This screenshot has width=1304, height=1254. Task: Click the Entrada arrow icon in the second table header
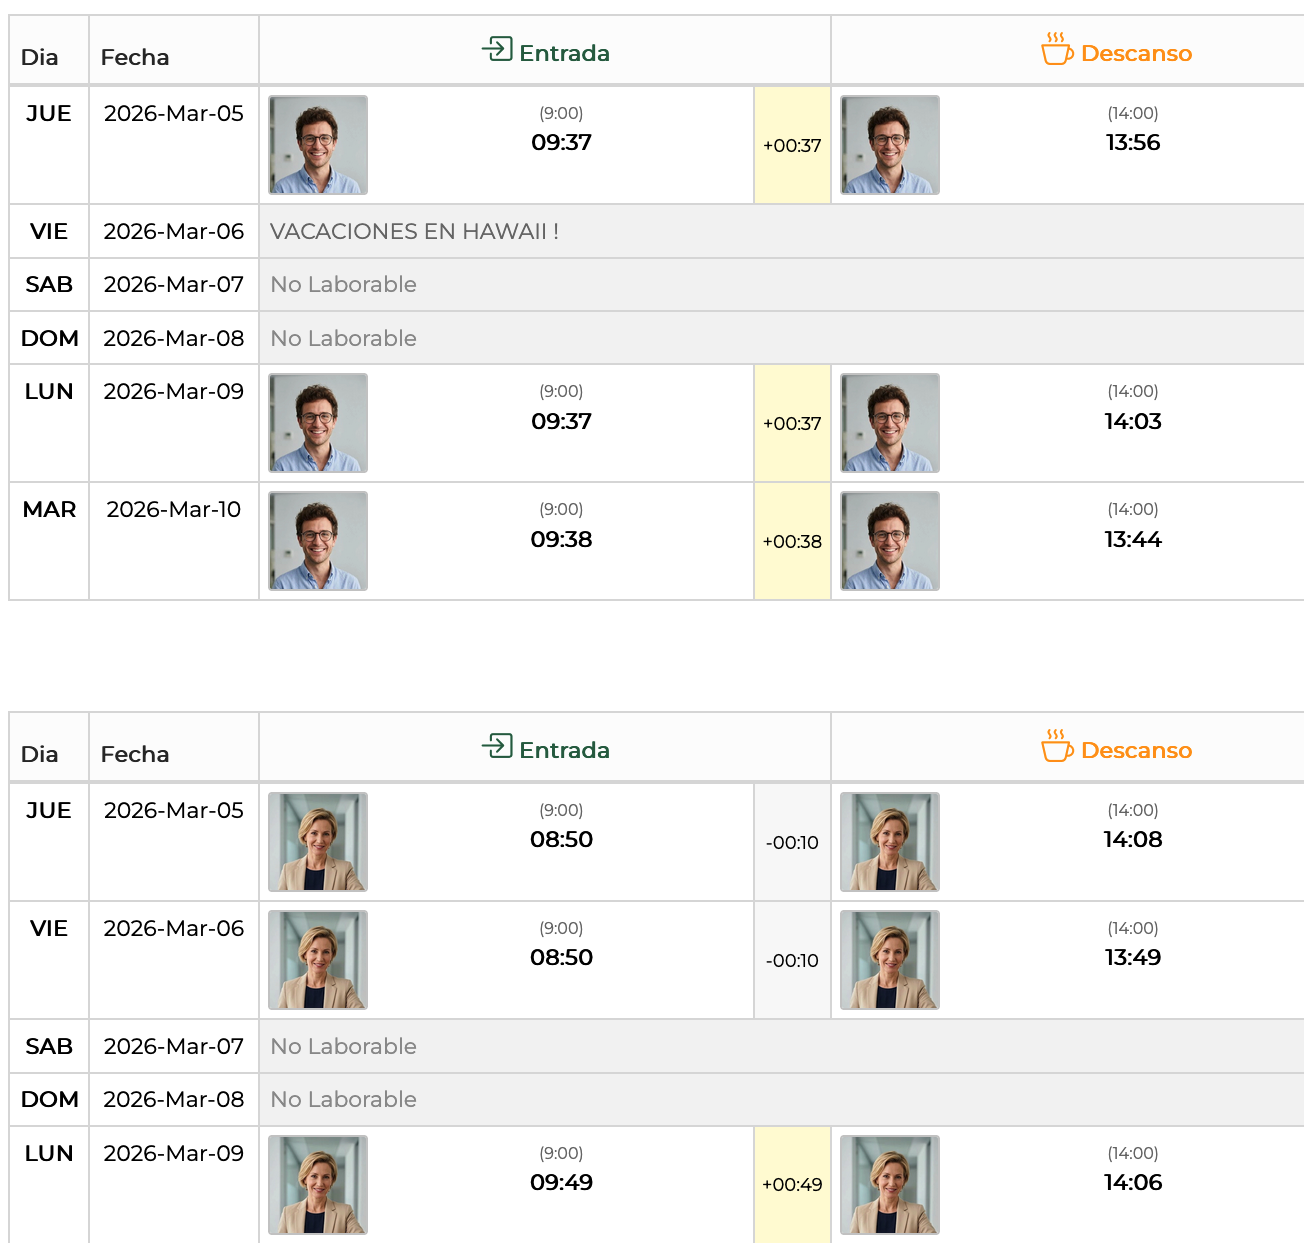click(497, 746)
